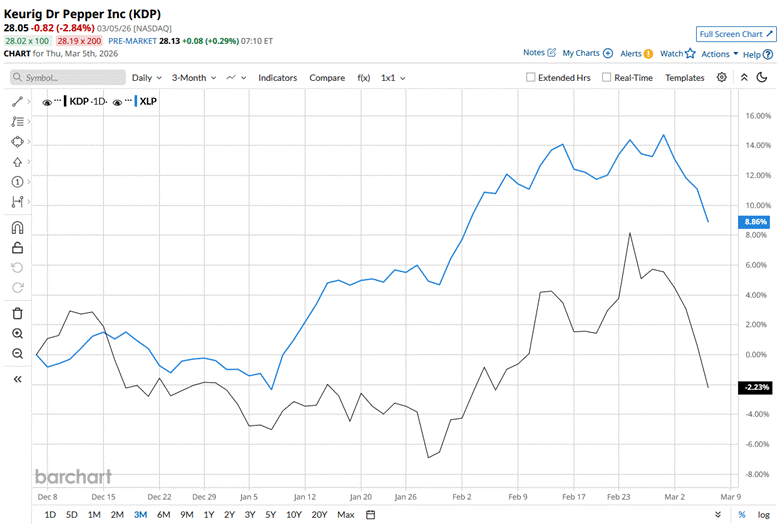This screenshot has width=780, height=524.
Task: Open the Daily interval dropdown
Action: pos(147,78)
